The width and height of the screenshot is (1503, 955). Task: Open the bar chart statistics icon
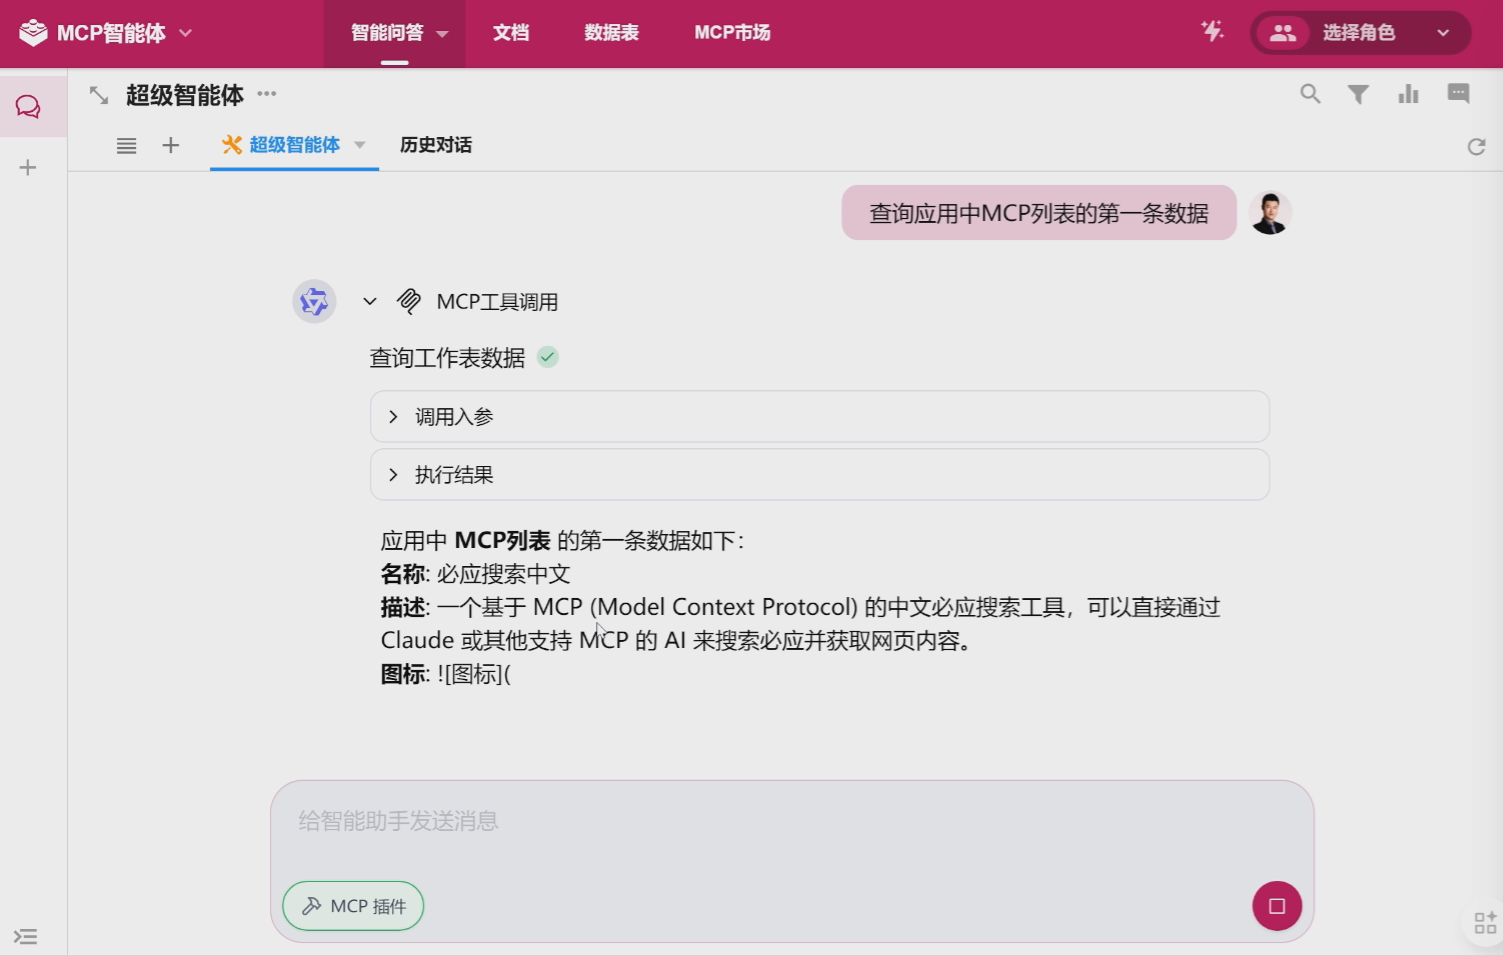[x=1408, y=94]
